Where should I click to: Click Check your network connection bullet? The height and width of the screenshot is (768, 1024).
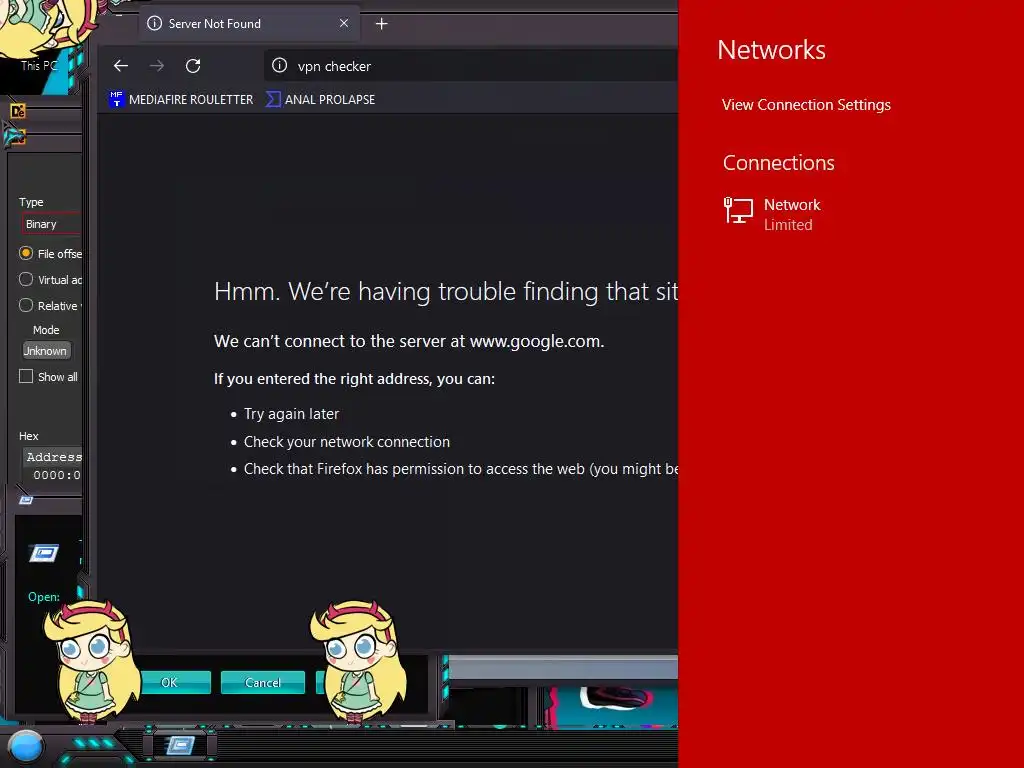click(x=347, y=442)
